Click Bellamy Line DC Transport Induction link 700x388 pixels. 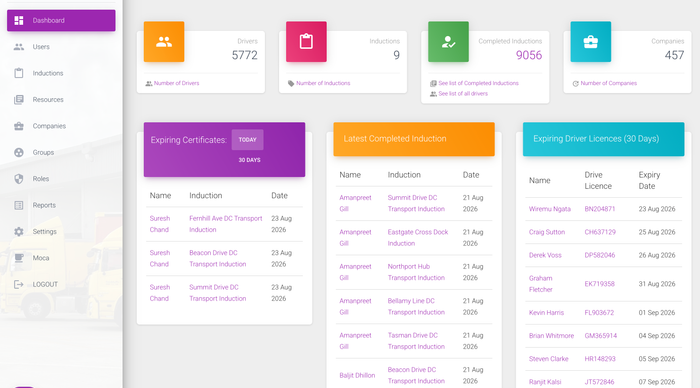(x=416, y=306)
